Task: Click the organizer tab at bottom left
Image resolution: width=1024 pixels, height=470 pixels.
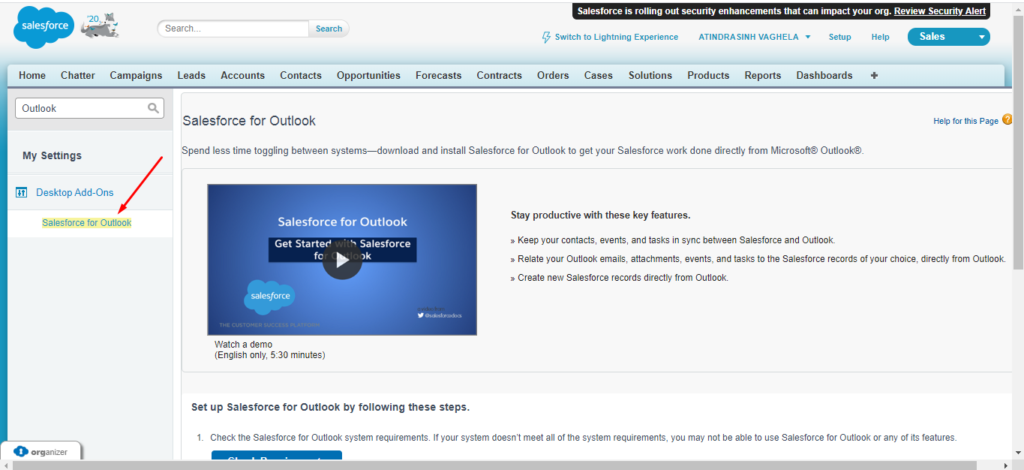Action: 41,451
